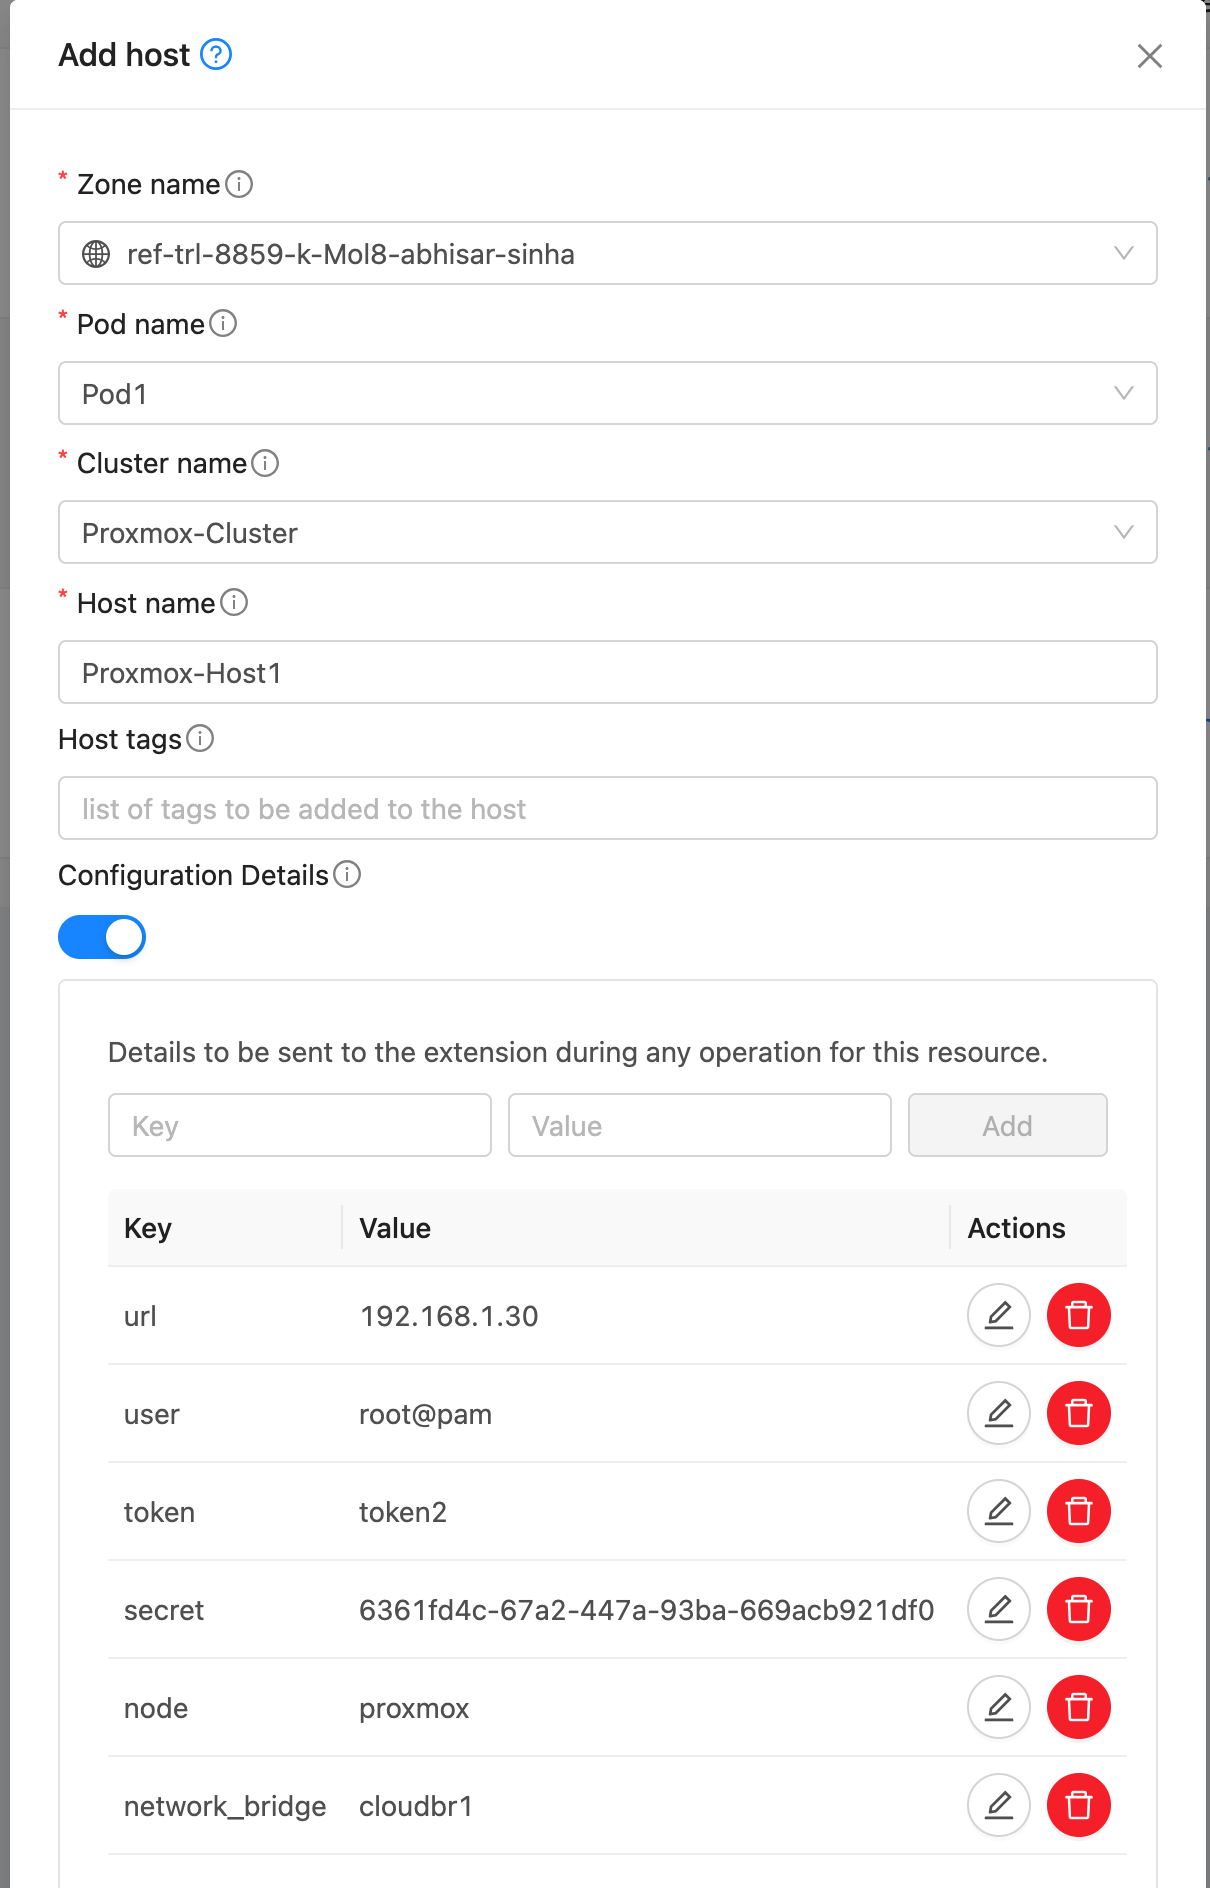Viewport: 1210px width, 1888px height.
Task: Delete the network_bridge entry
Action: [1078, 1805]
